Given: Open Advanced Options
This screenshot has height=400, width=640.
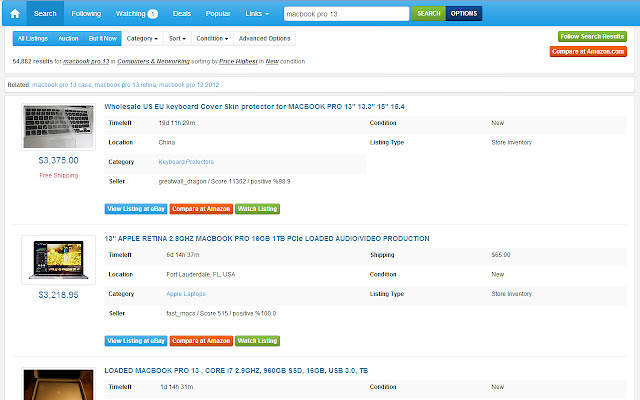Looking at the screenshot, I should pyautogui.click(x=264, y=38).
